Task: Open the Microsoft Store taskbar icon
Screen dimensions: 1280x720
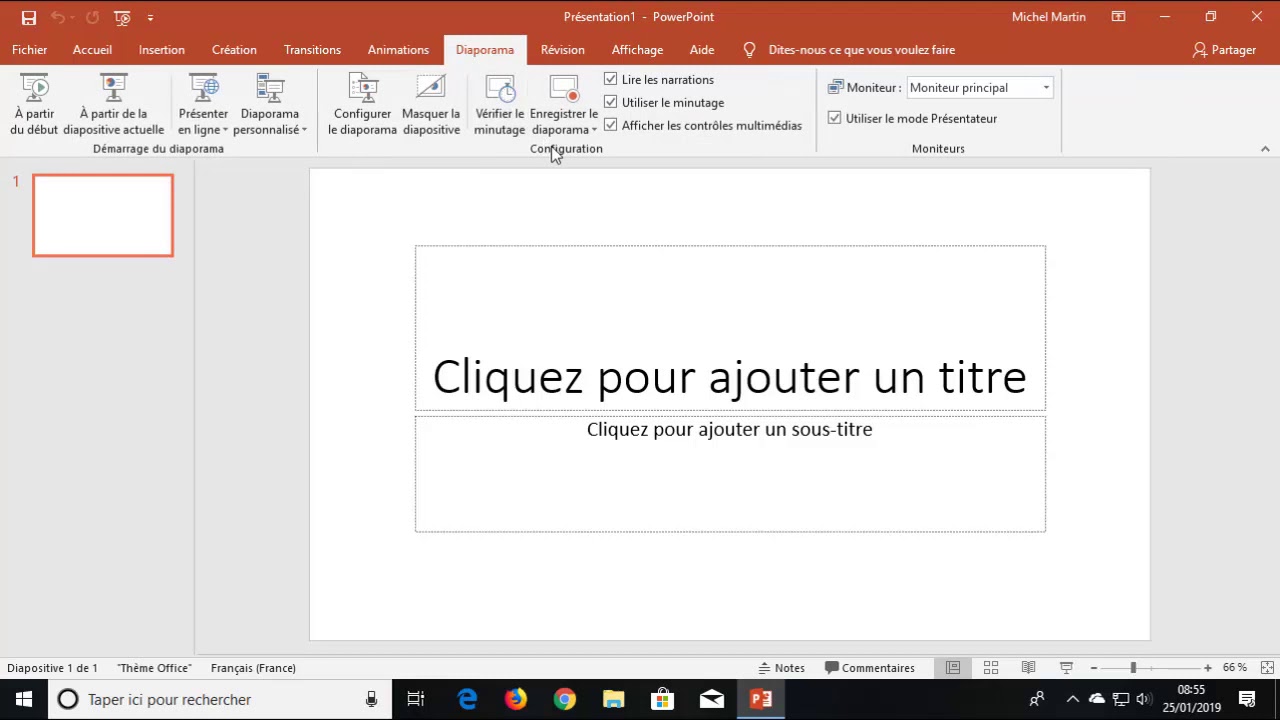Action: pyautogui.click(x=663, y=700)
